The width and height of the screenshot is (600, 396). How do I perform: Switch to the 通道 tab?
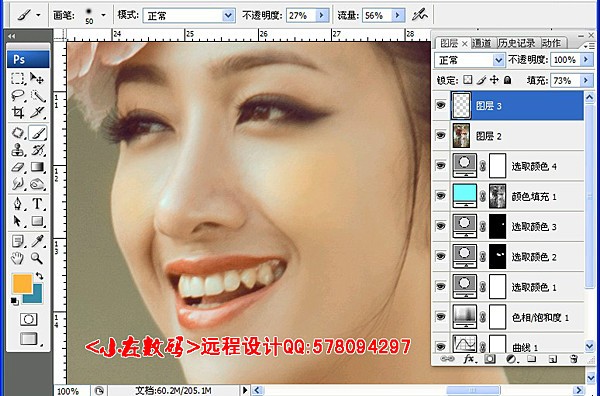pyautogui.click(x=481, y=43)
